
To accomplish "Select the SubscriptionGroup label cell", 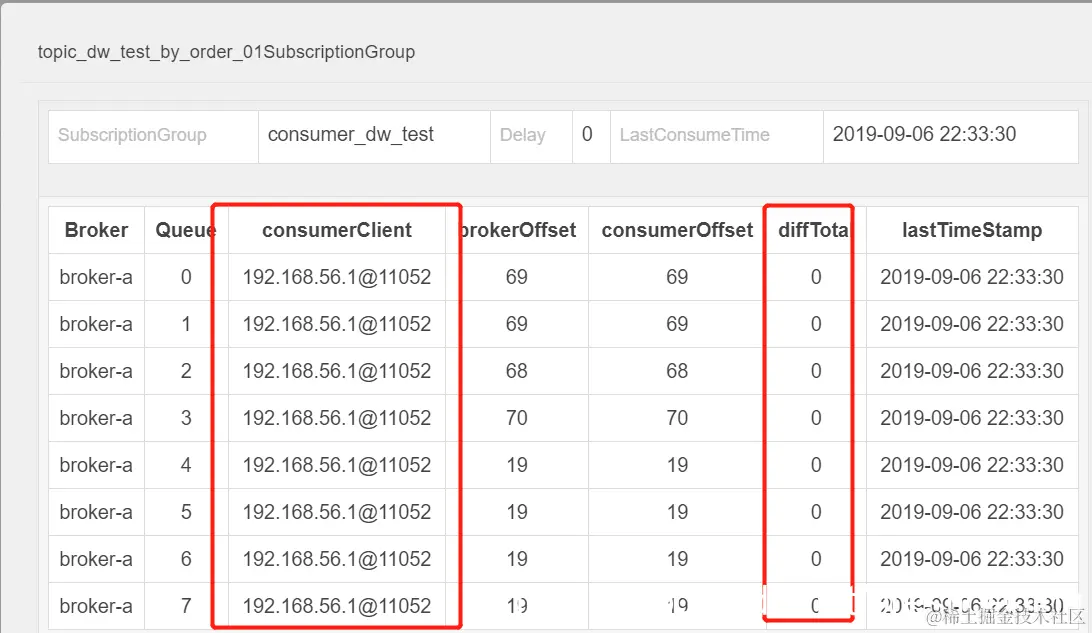I will click(153, 137).
